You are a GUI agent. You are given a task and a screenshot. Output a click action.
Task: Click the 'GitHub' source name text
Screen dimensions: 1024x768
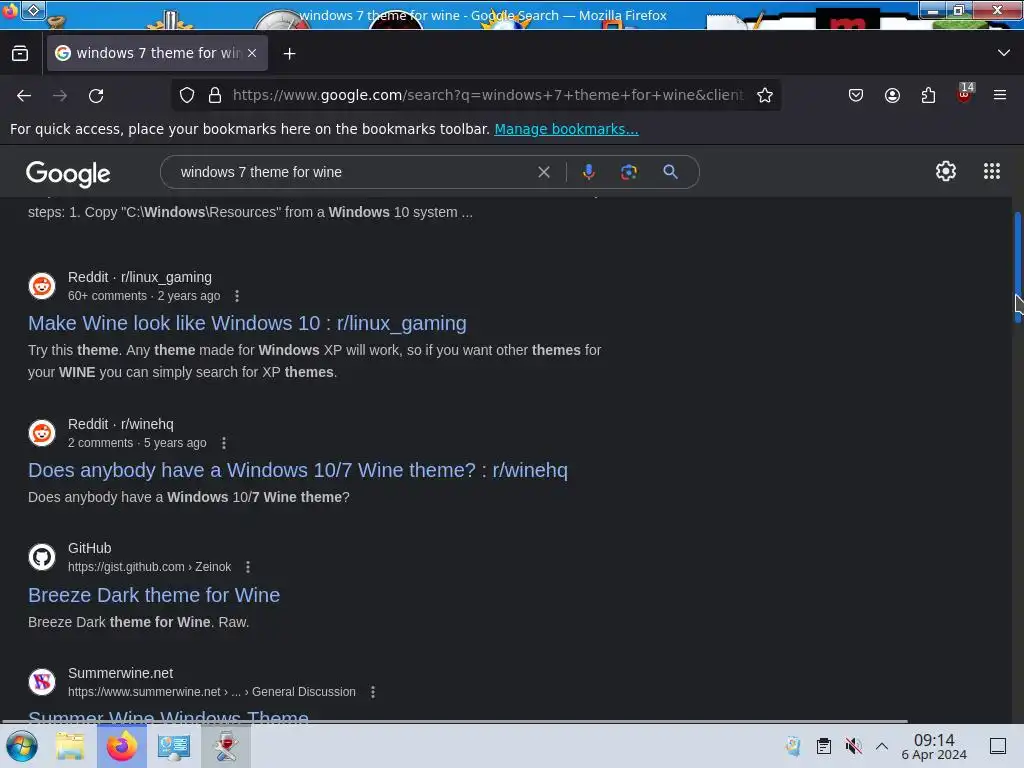(89, 549)
